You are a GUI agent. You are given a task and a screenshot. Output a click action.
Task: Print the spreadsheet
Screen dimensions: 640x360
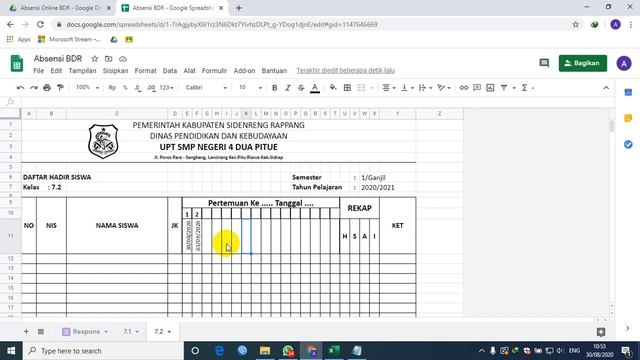(x=47, y=88)
